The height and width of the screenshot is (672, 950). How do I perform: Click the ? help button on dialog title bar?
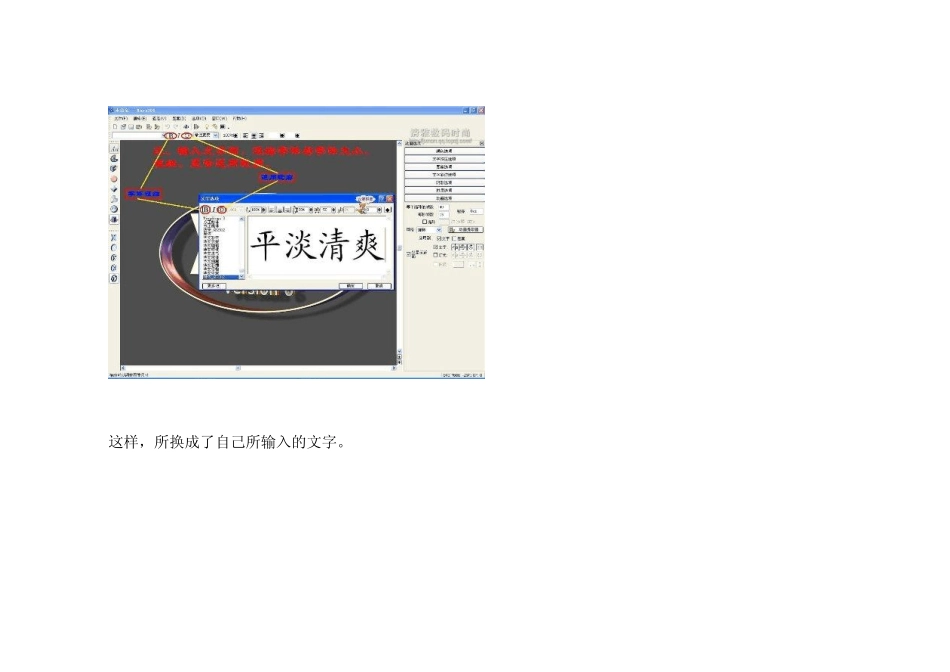point(382,199)
